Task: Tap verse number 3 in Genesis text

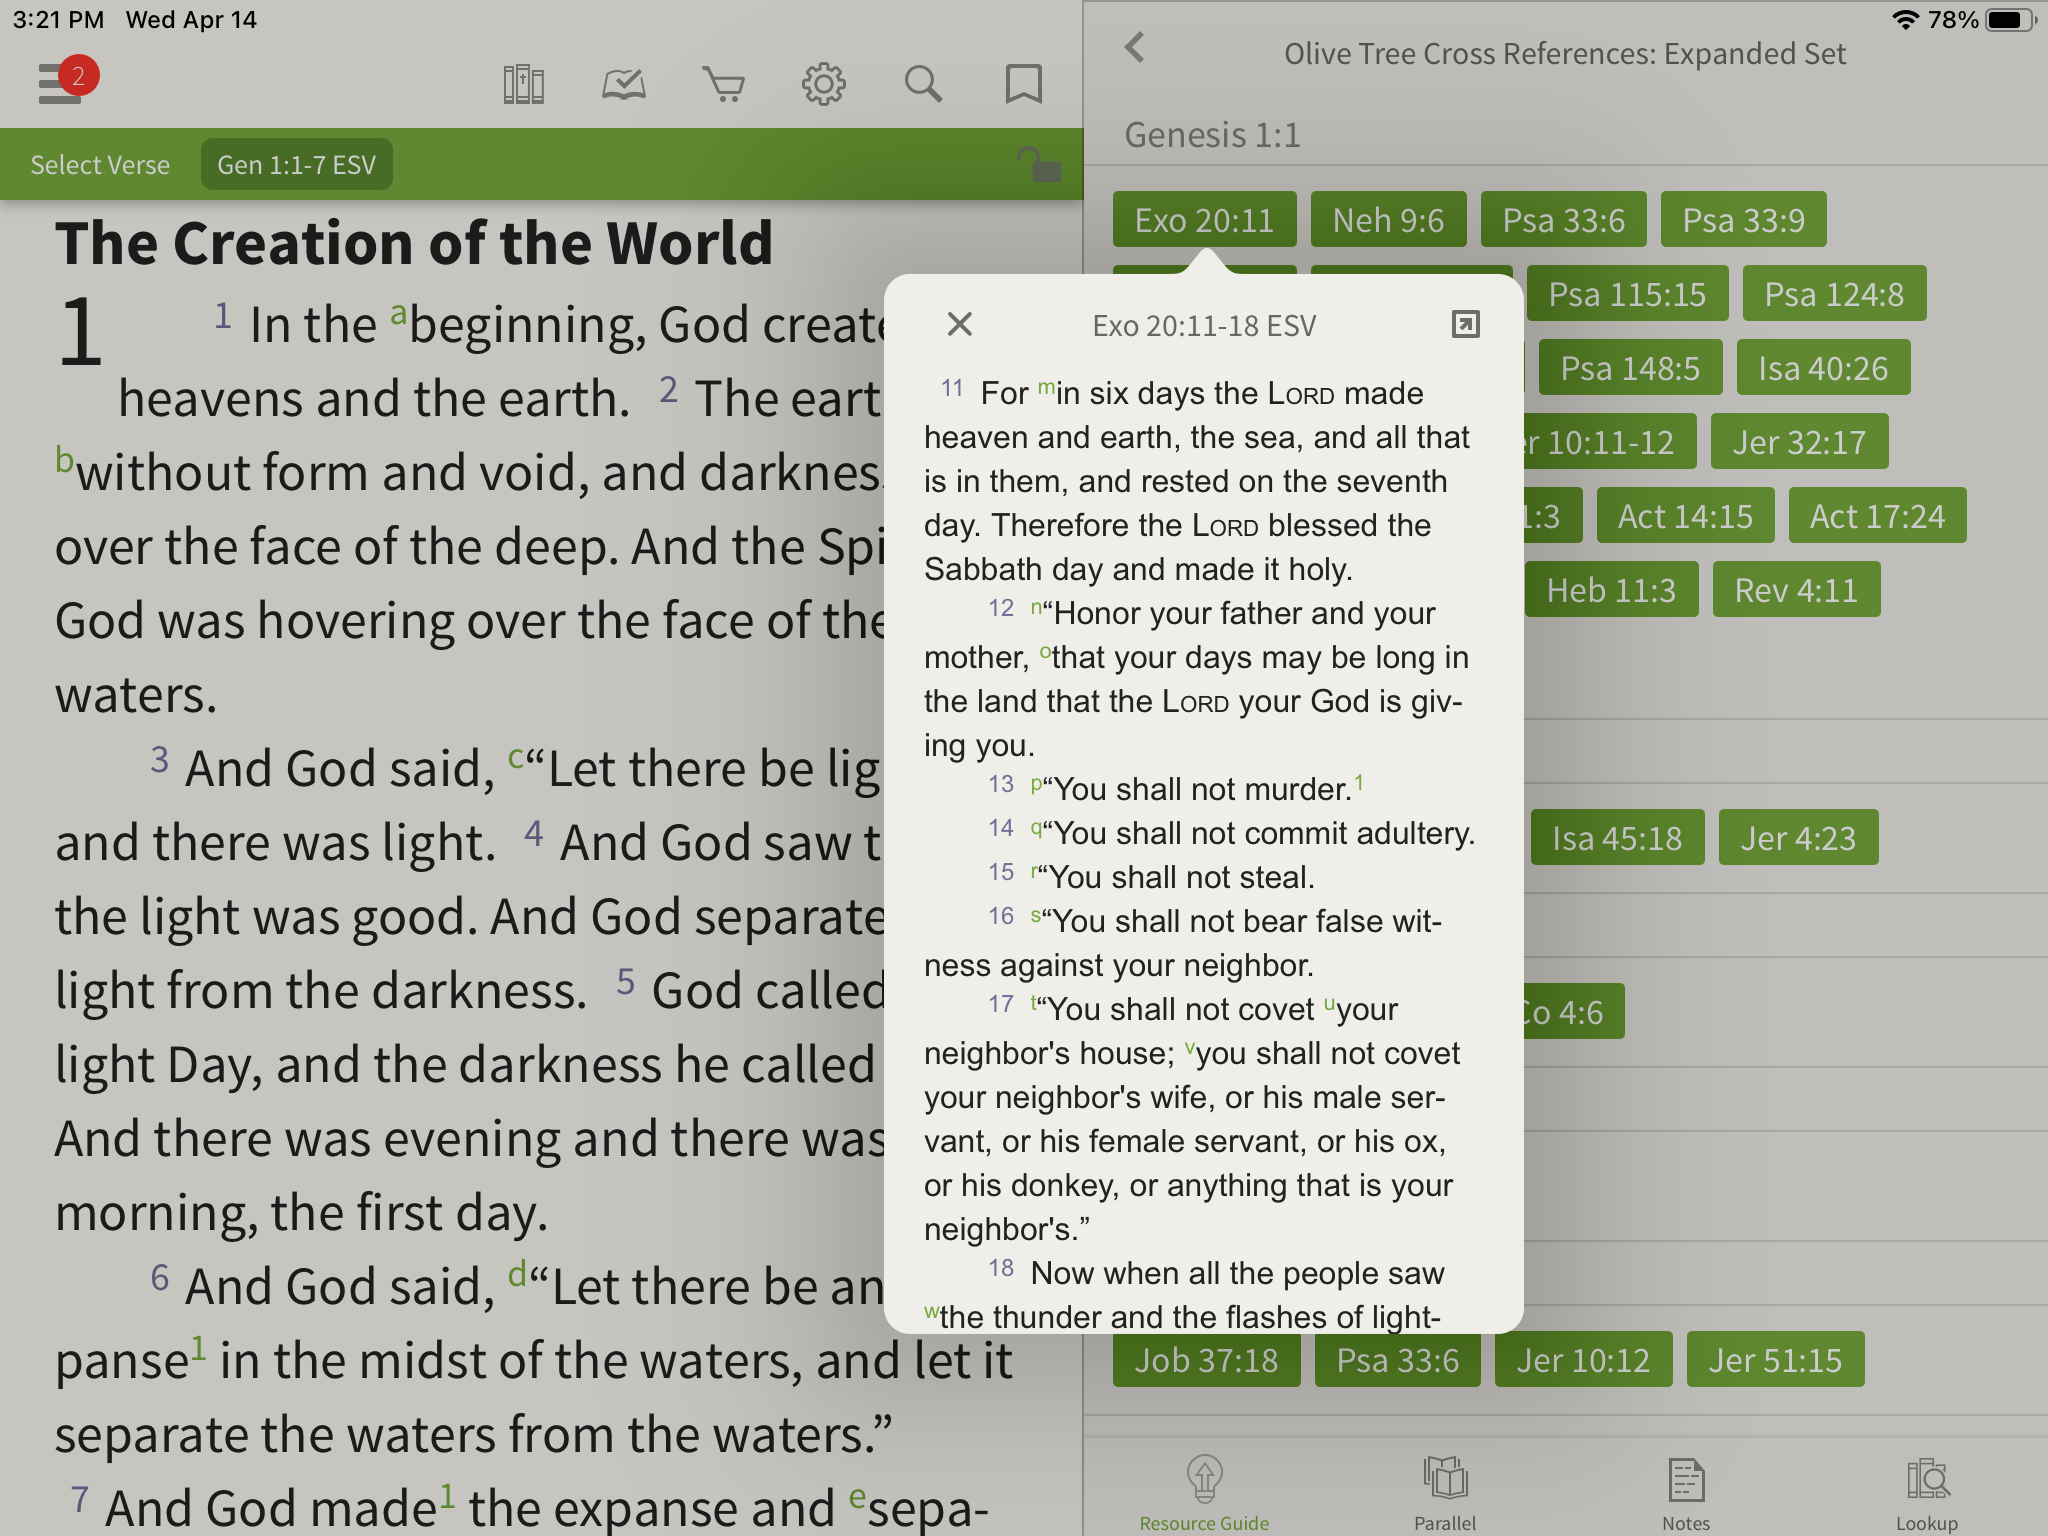Action: [160, 758]
